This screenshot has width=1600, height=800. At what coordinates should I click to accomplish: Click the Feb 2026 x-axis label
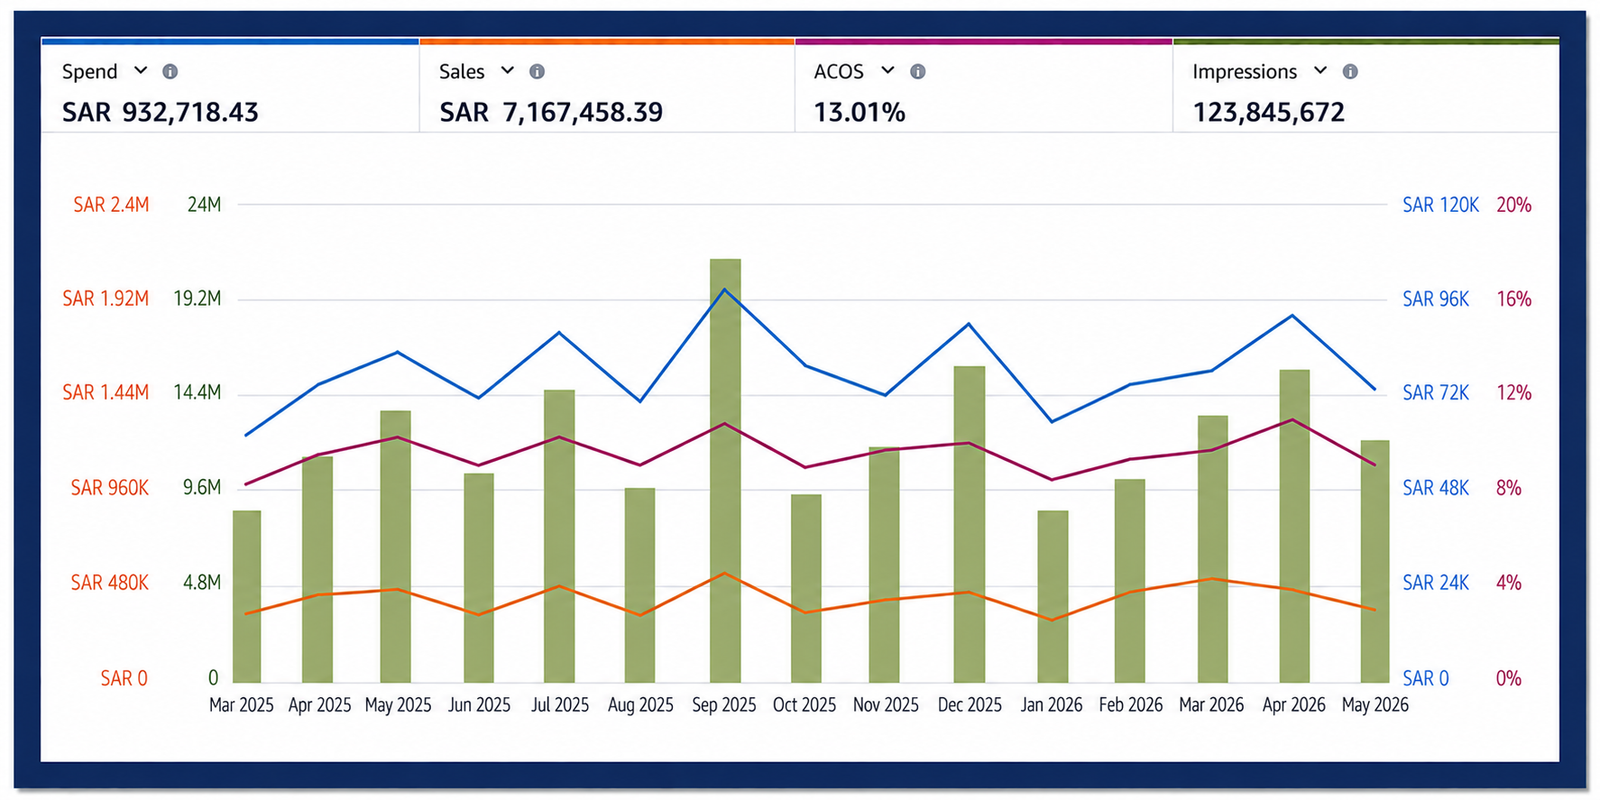pos(1131,705)
